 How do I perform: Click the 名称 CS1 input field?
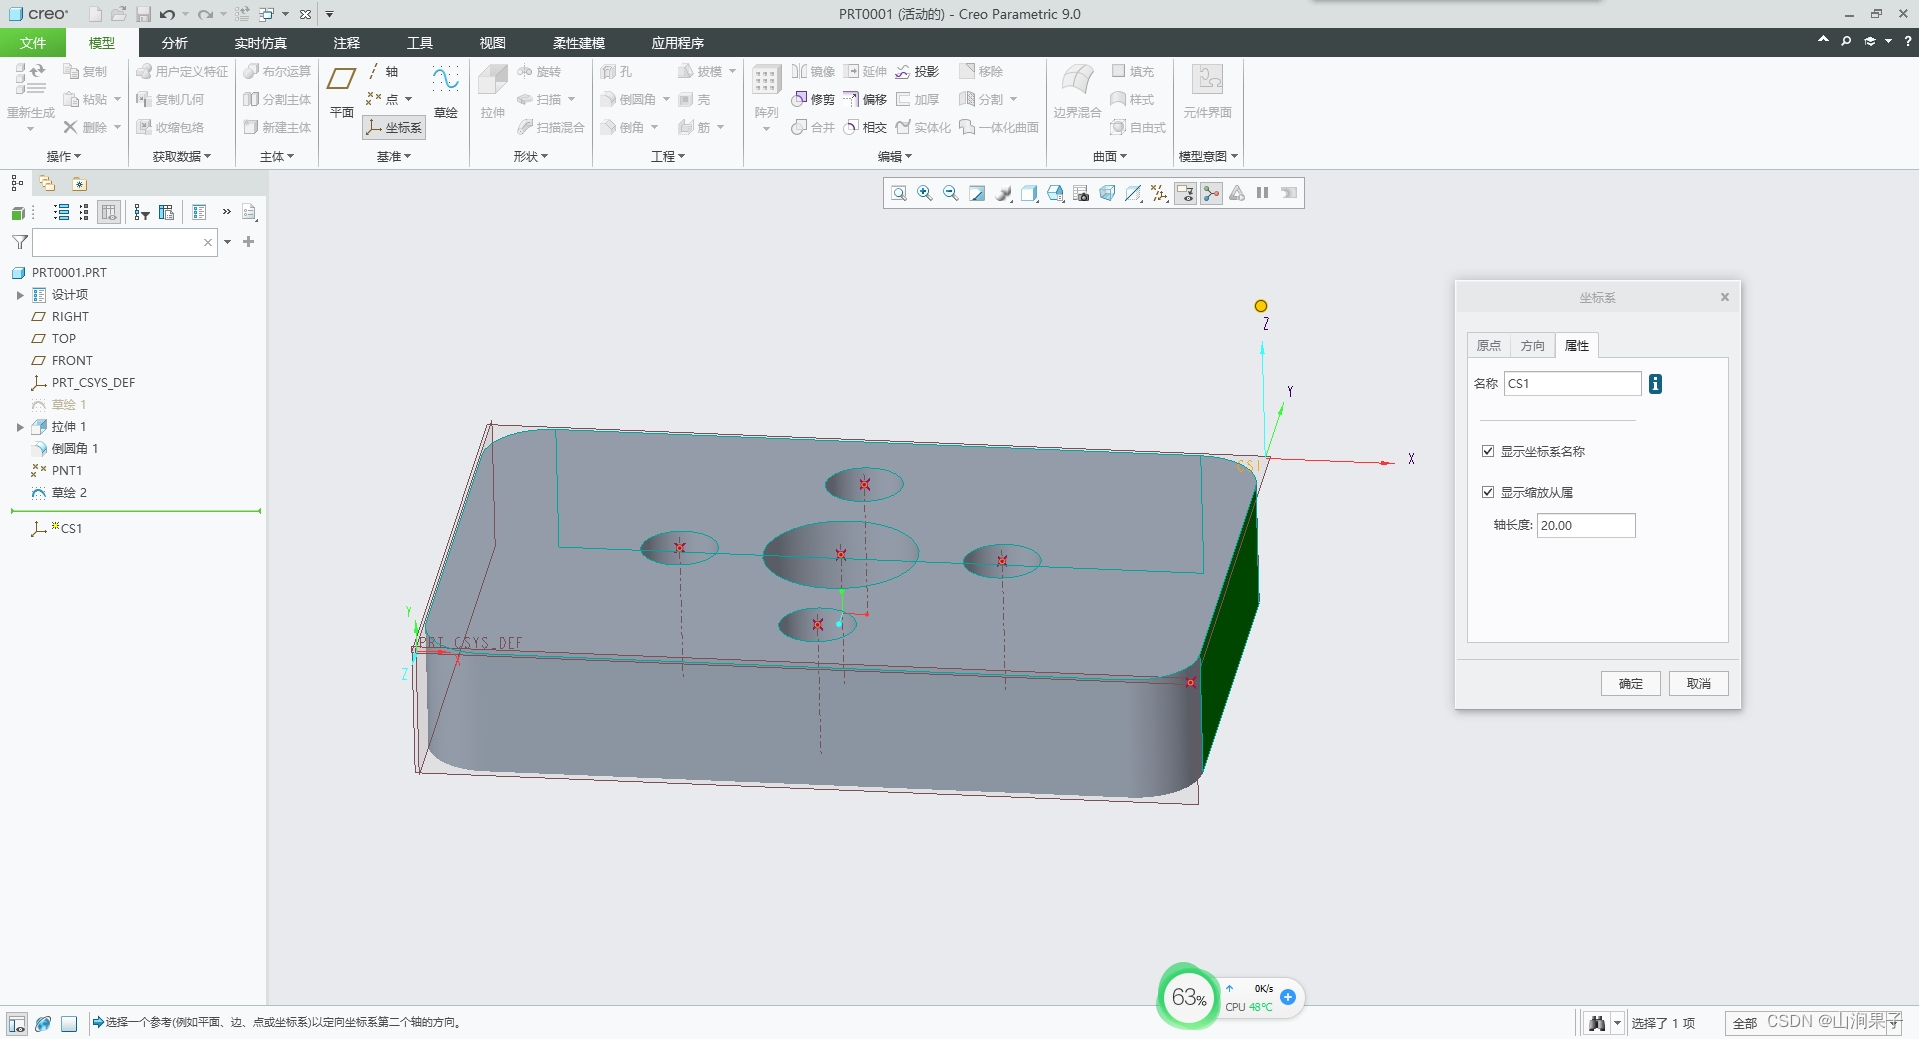[1572, 384]
